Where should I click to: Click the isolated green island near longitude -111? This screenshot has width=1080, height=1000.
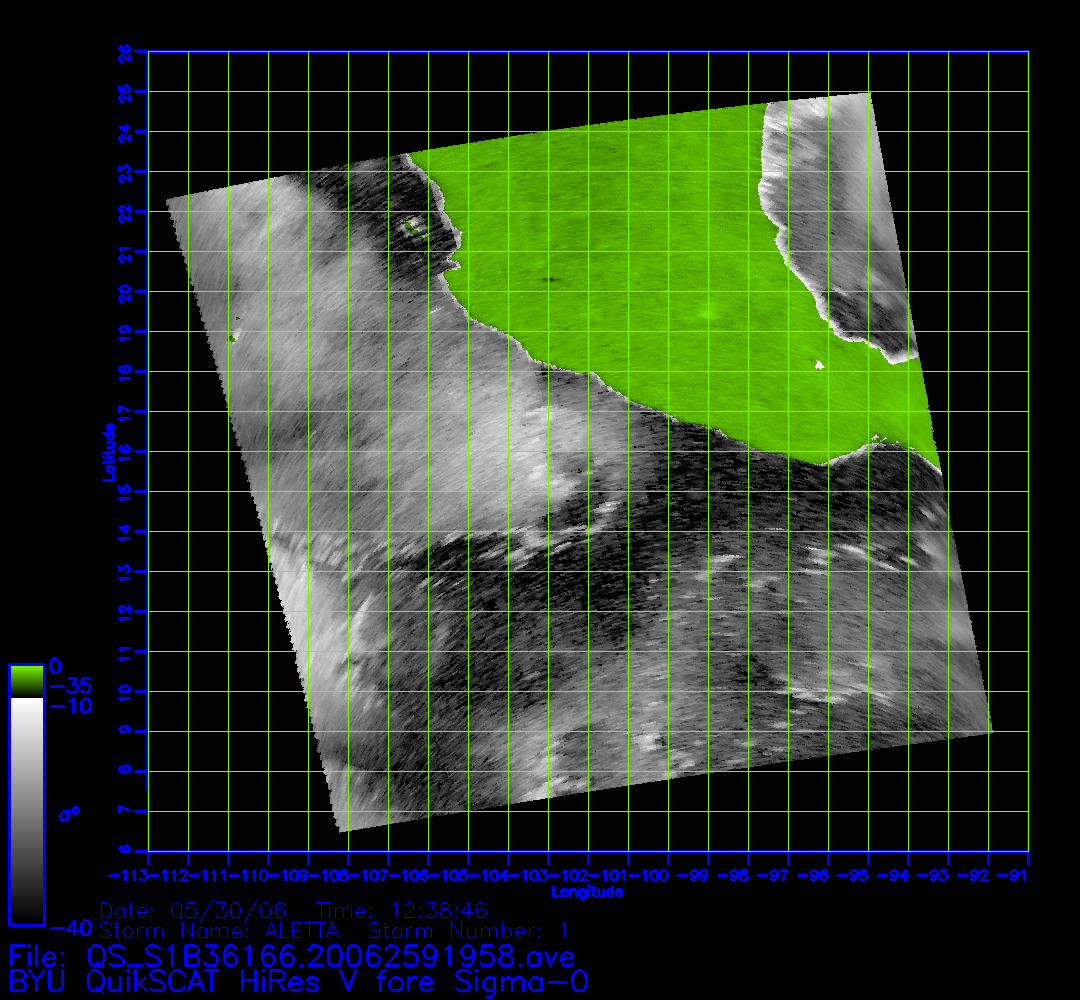point(232,339)
